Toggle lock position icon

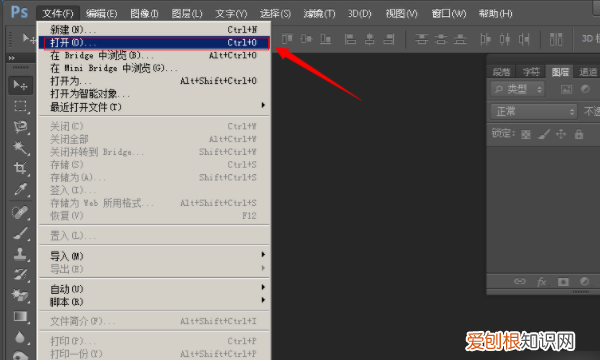(561, 134)
